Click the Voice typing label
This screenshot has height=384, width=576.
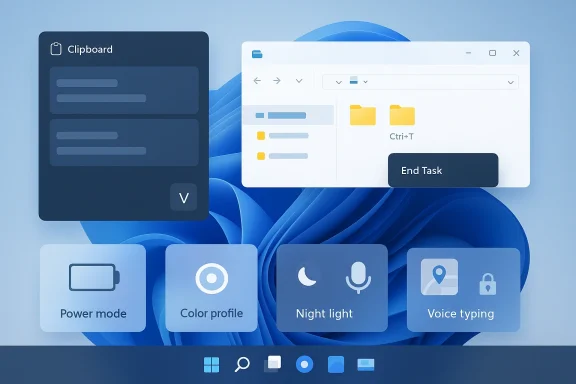pos(461,314)
